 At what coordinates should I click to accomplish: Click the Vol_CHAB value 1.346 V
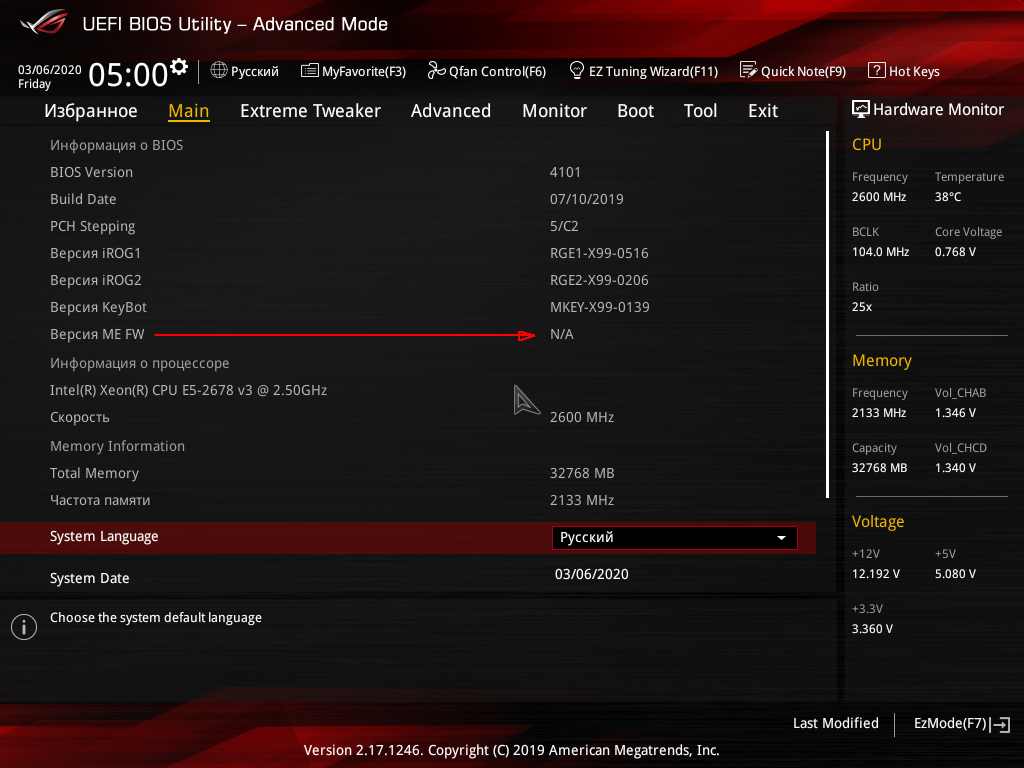click(x=955, y=413)
